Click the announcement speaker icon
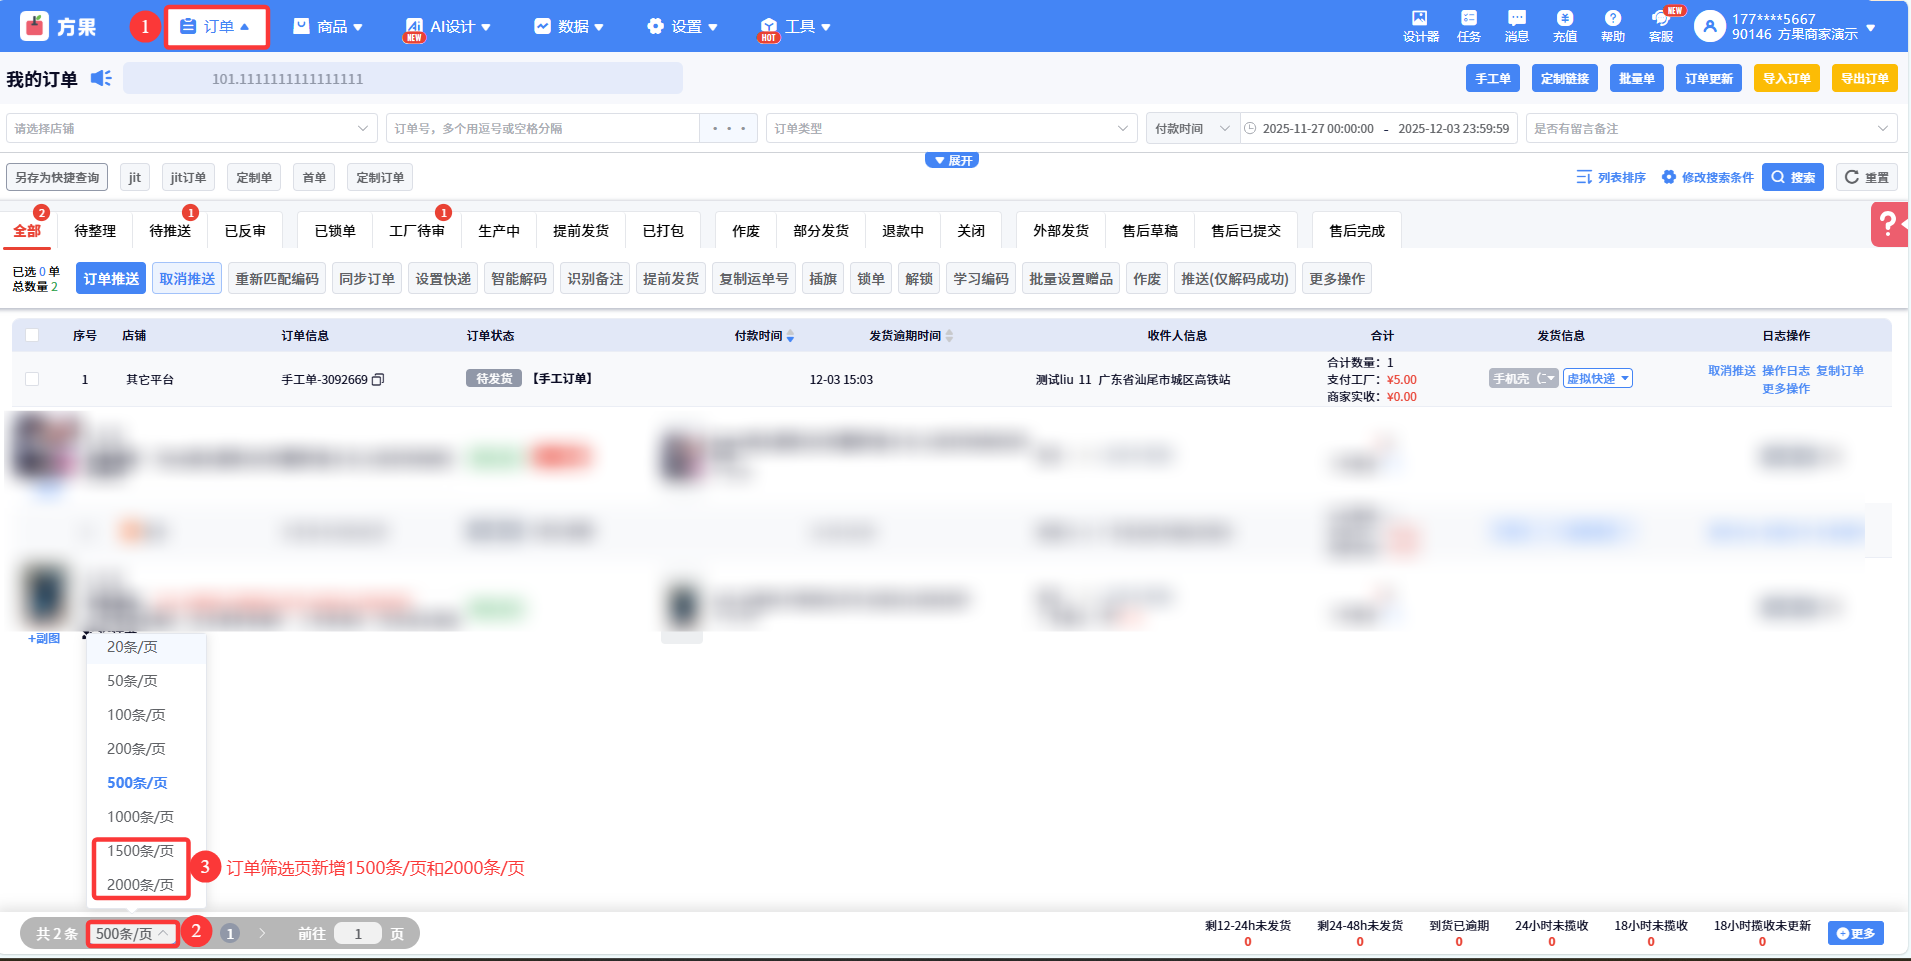The height and width of the screenshot is (961, 1911). [101, 78]
